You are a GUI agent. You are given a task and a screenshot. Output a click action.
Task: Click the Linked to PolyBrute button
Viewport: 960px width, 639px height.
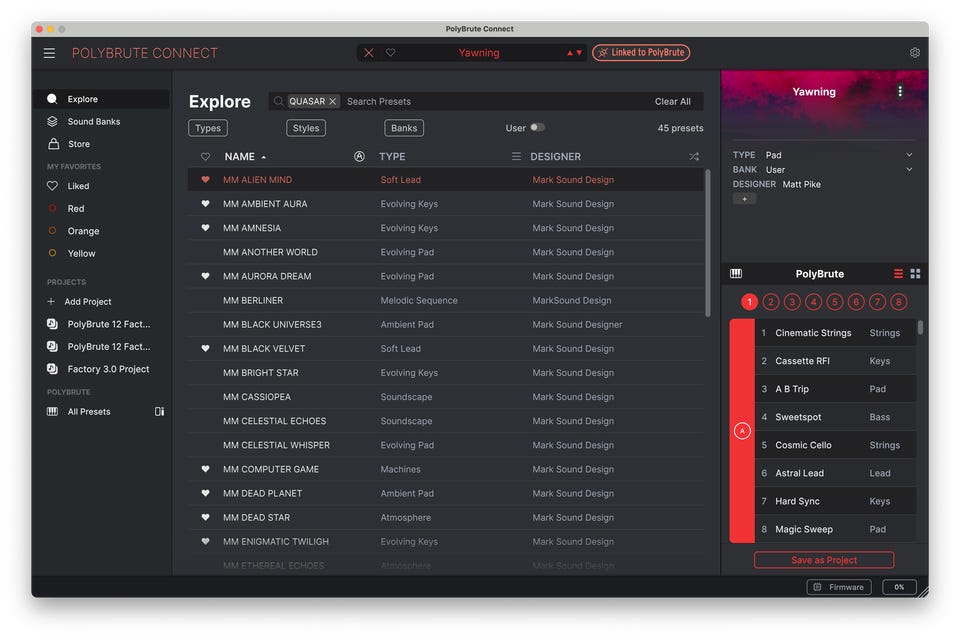[641, 53]
